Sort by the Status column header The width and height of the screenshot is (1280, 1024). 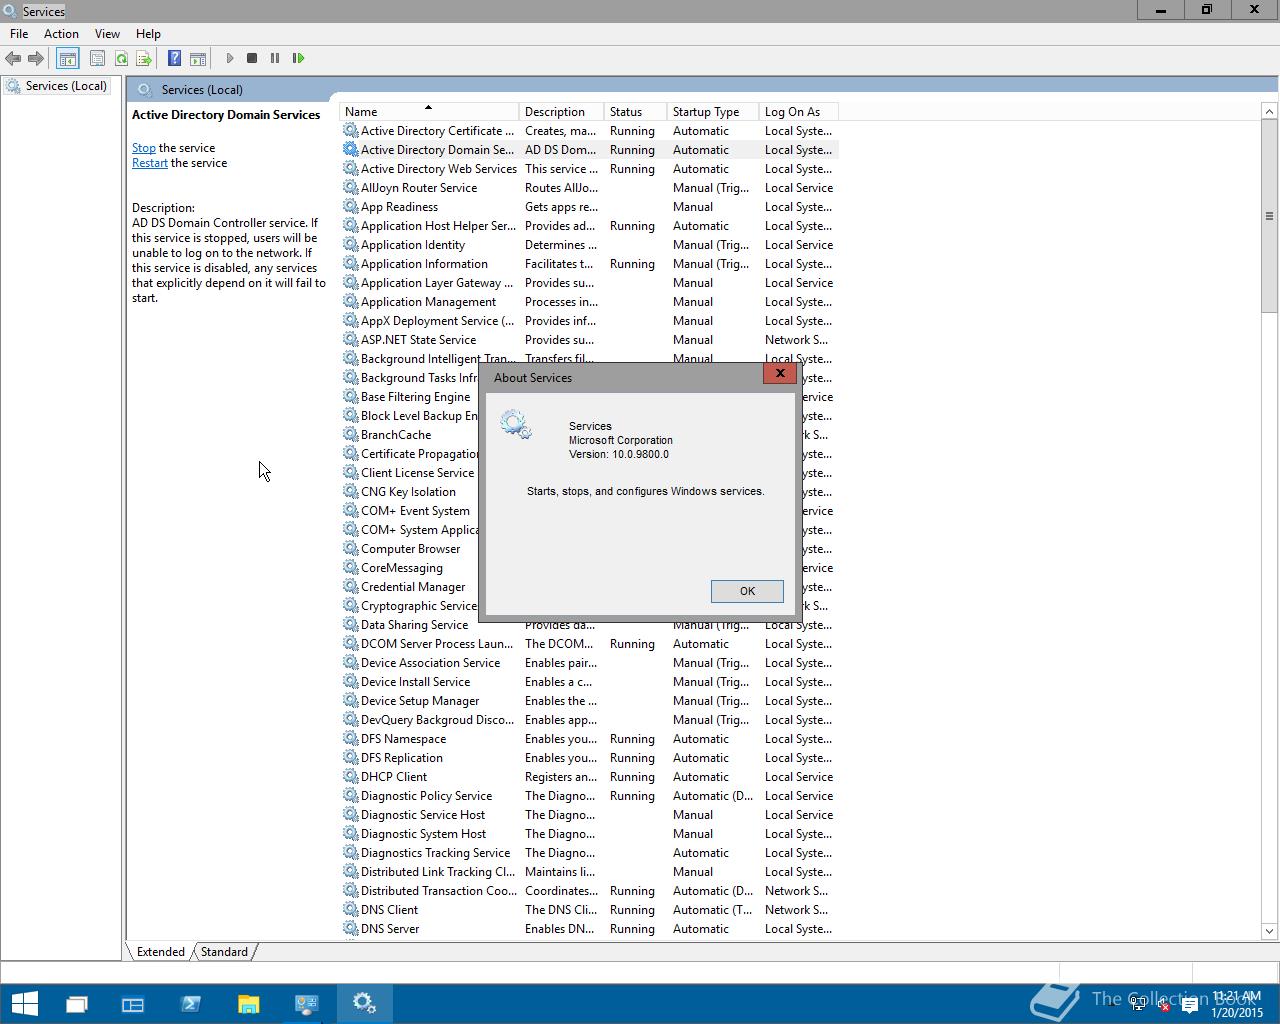point(636,111)
